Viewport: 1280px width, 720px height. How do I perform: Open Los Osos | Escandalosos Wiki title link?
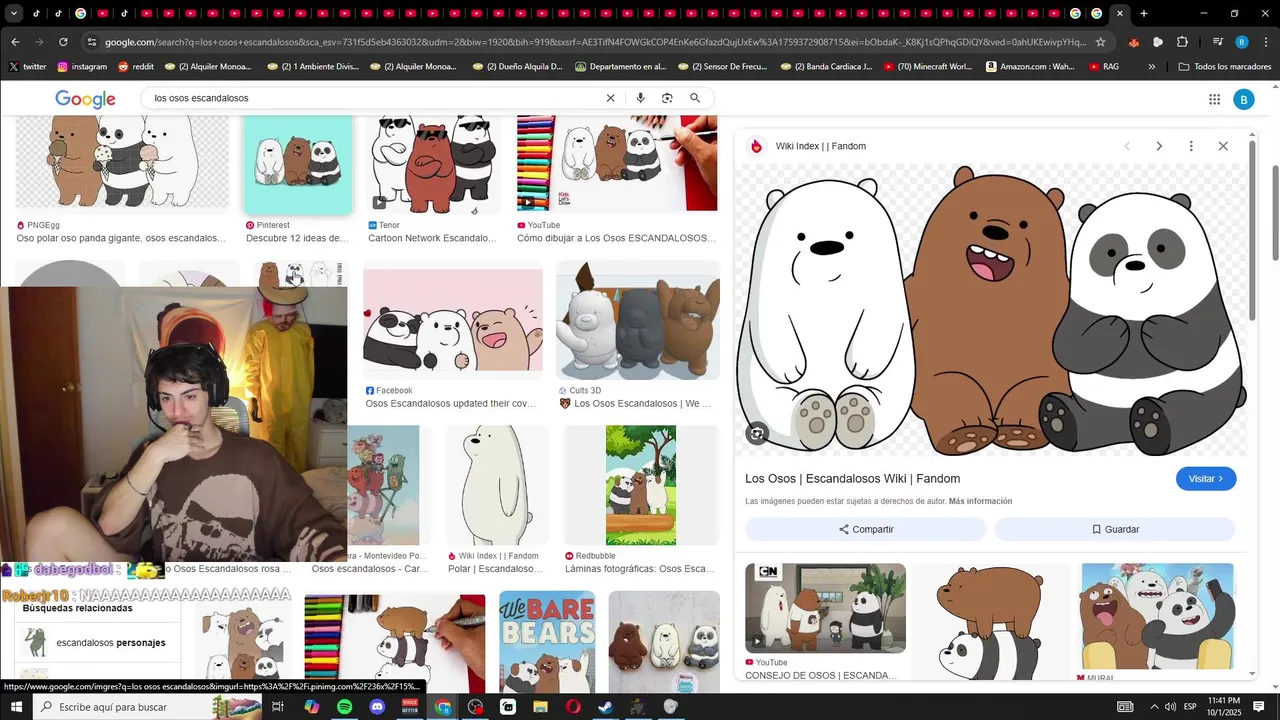coord(852,479)
